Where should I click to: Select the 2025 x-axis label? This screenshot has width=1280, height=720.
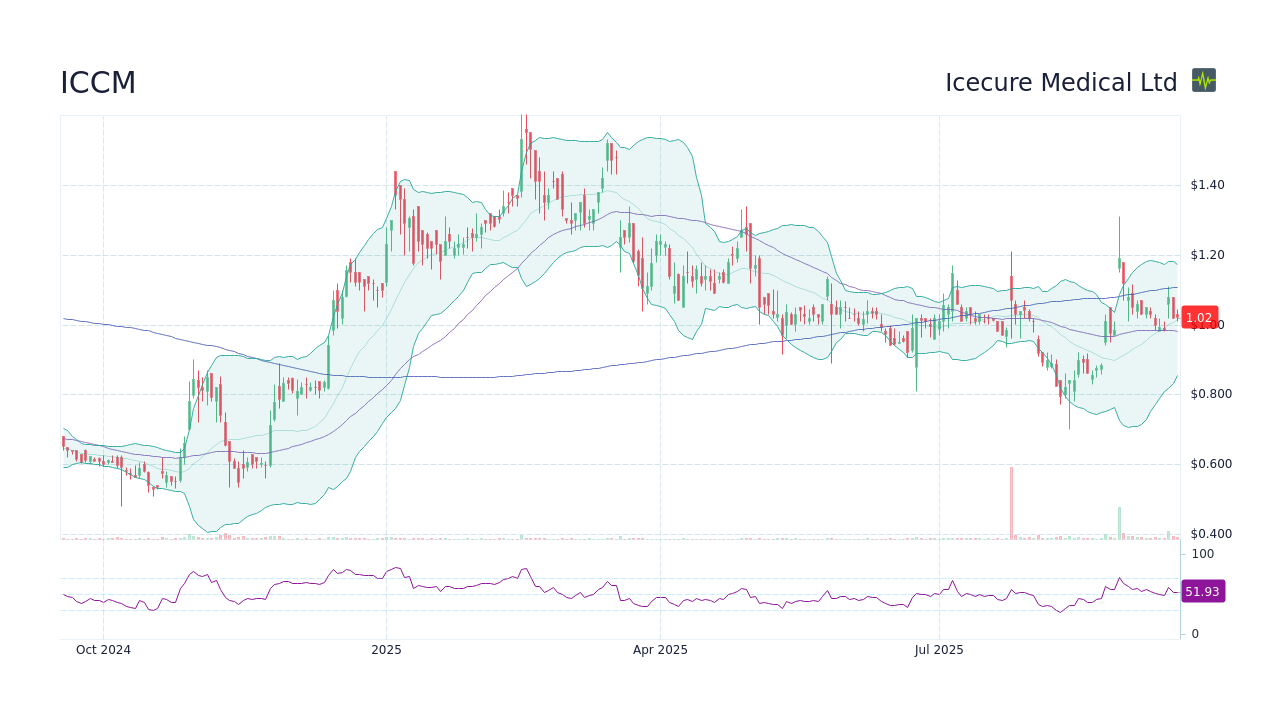pyautogui.click(x=386, y=650)
